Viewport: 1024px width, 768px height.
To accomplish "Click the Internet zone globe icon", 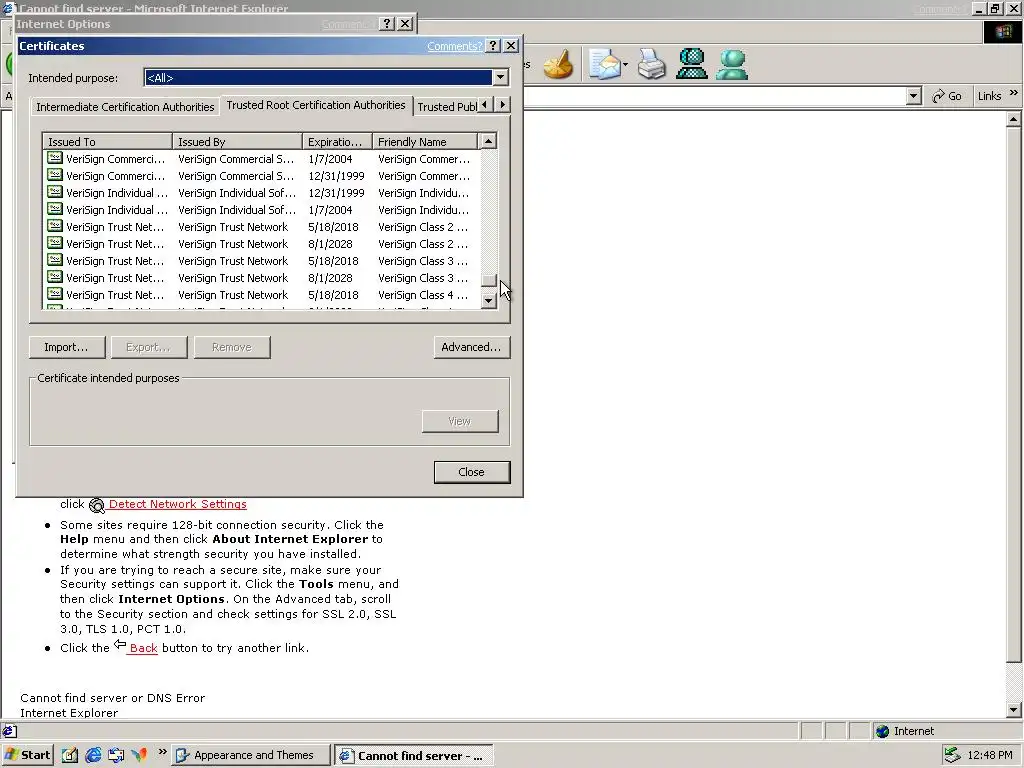I will pyautogui.click(x=882, y=731).
